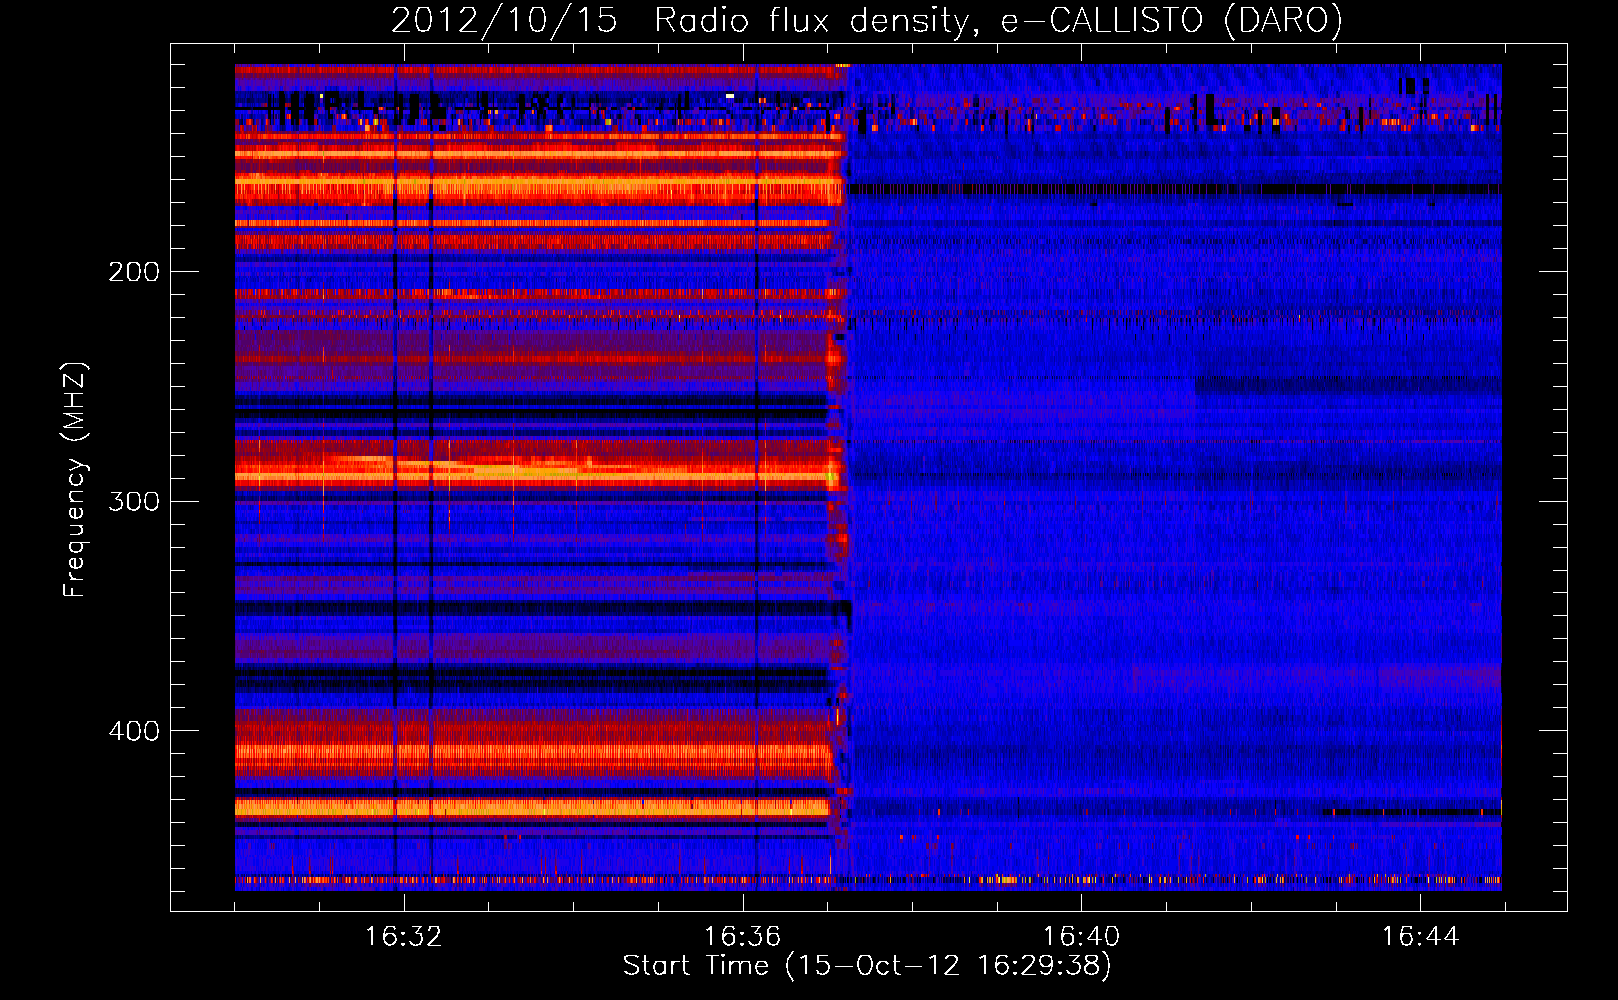The width and height of the screenshot is (1618, 1000).
Task: Click the 16:36 time tick label
Action: [x=743, y=937]
